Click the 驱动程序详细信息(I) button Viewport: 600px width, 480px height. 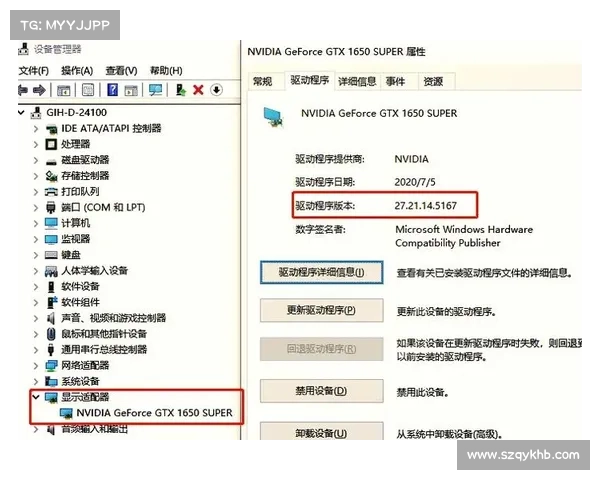pyautogui.click(x=321, y=273)
